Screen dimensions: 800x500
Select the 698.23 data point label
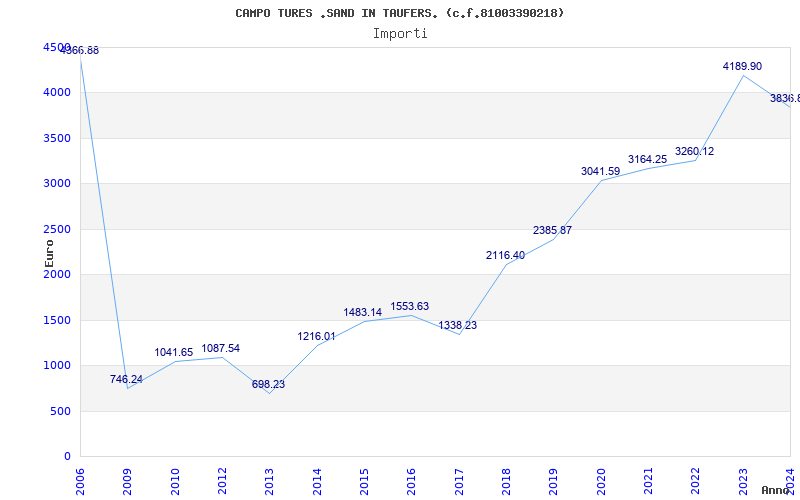pyautogui.click(x=268, y=384)
